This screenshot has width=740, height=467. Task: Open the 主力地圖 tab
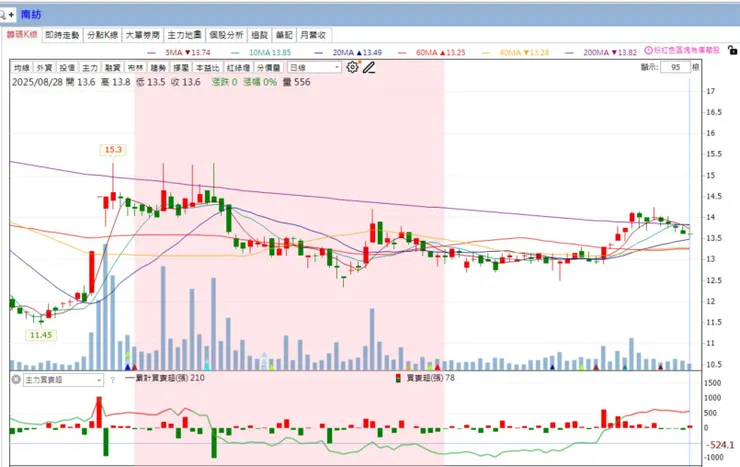[185, 35]
